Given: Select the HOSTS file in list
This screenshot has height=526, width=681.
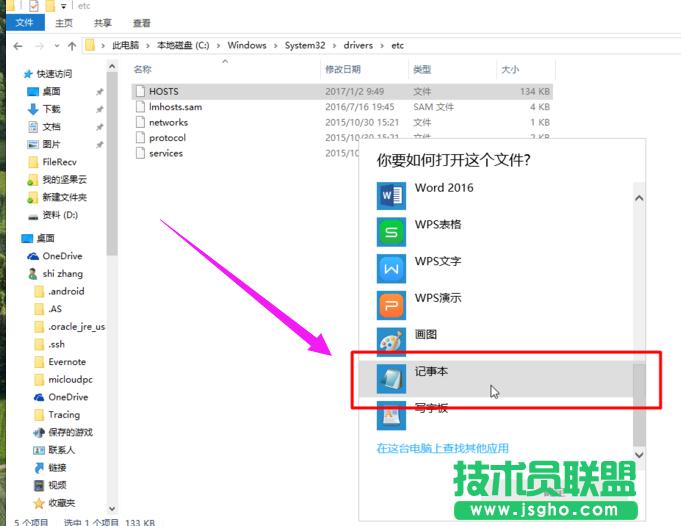Looking at the screenshot, I should (163, 91).
